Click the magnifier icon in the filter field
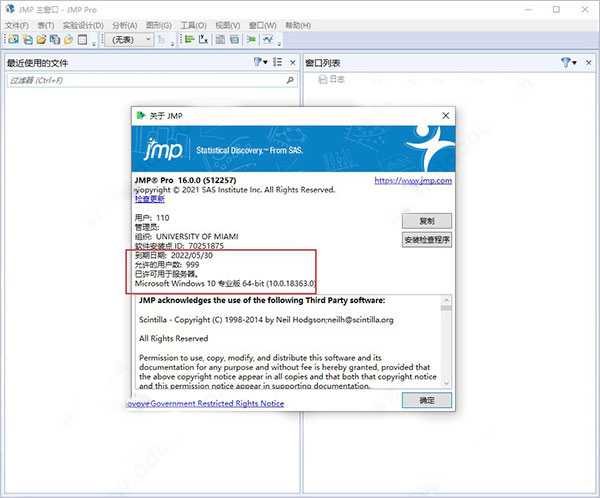 pyautogui.click(x=290, y=80)
